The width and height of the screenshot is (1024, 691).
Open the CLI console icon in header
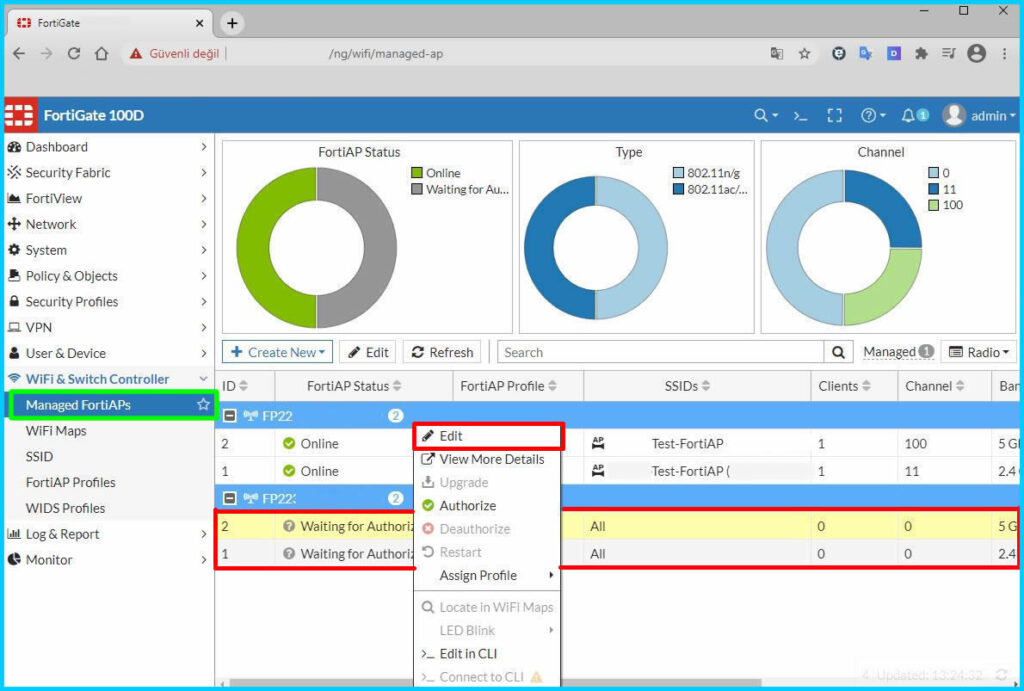800,116
